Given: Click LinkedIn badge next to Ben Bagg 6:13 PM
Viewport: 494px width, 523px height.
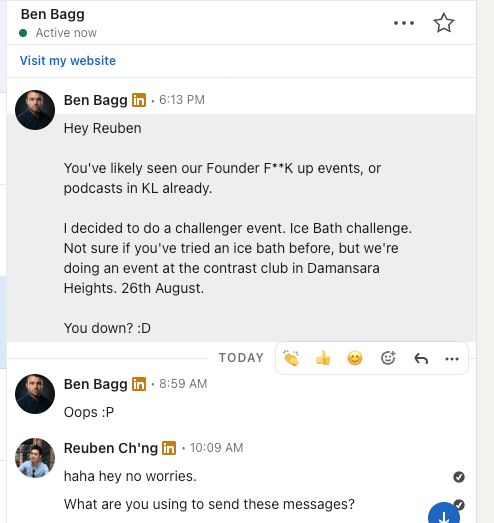Looking at the screenshot, I should 139,100.
